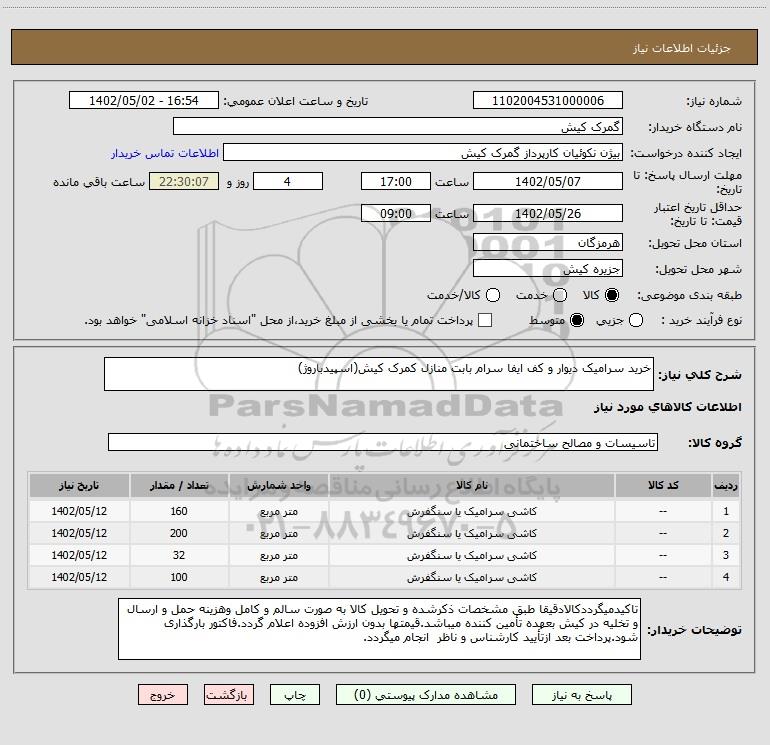Click quantity 160 in row 1

[179, 511]
